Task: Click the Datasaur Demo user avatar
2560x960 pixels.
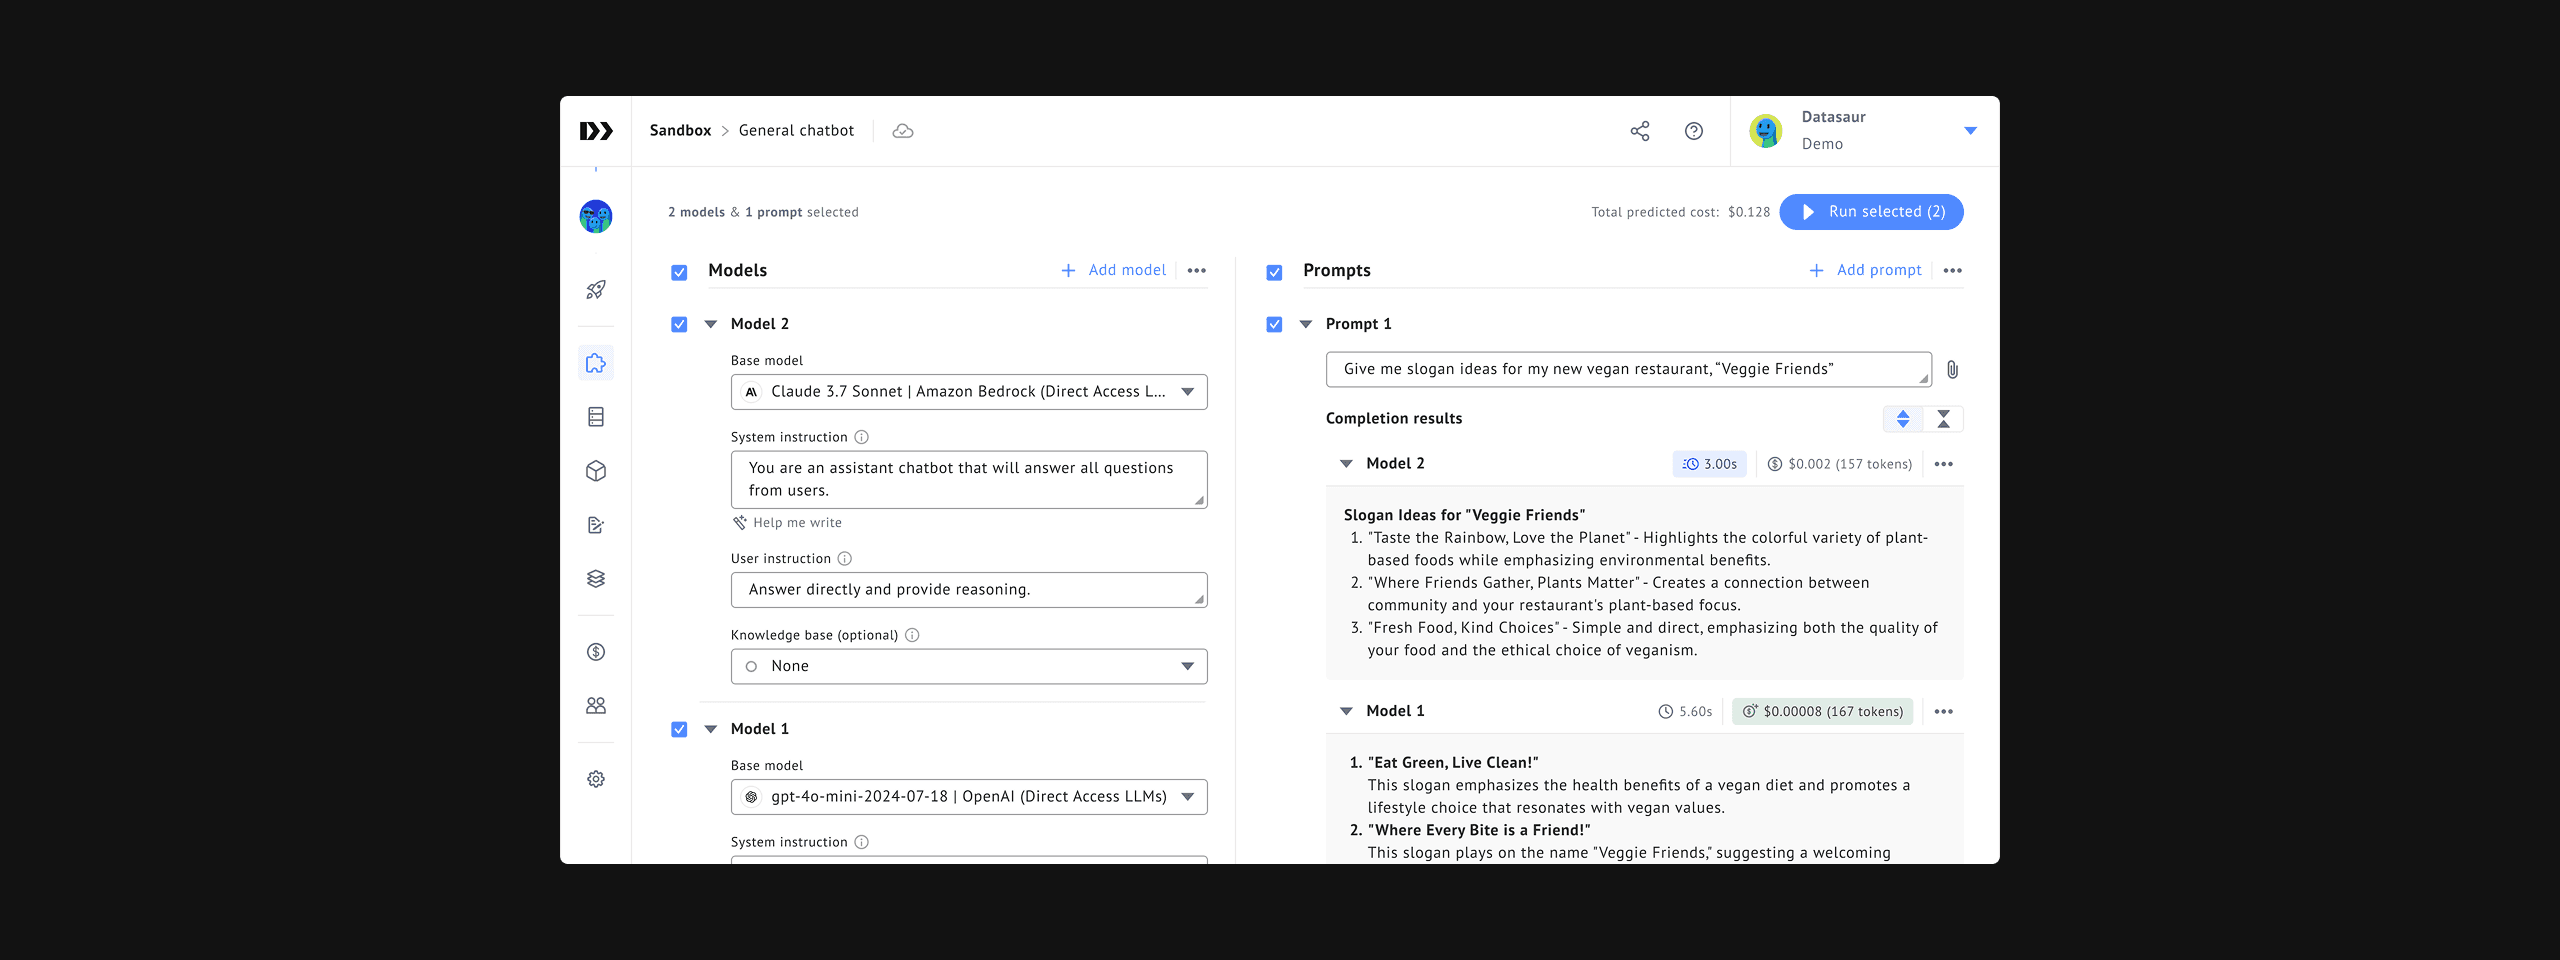Action: 1766,131
